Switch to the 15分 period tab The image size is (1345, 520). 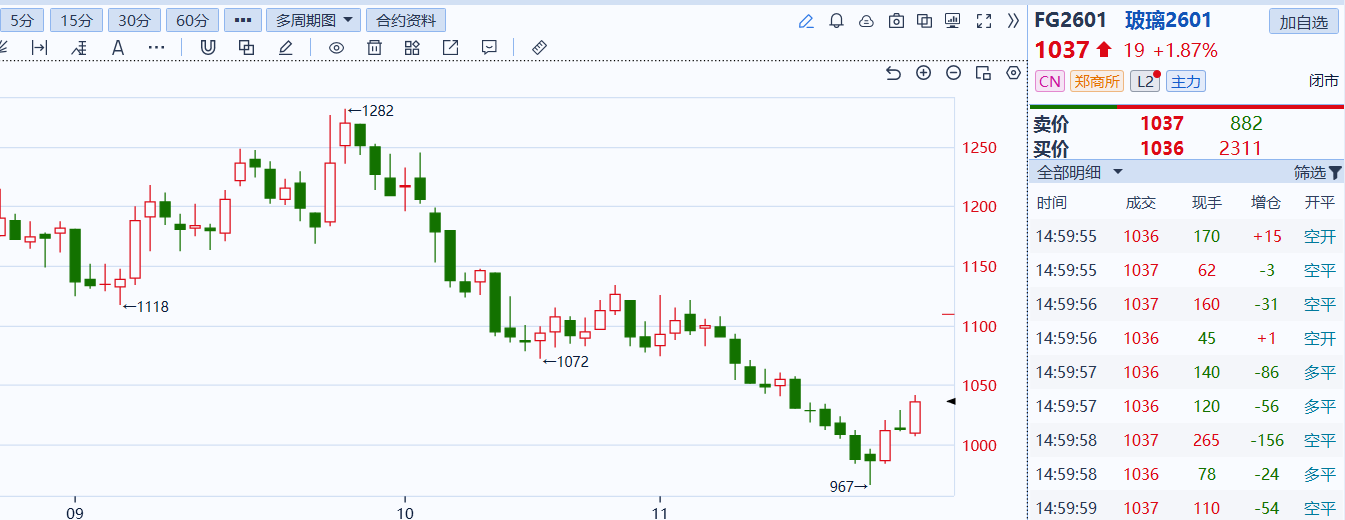coord(76,20)
